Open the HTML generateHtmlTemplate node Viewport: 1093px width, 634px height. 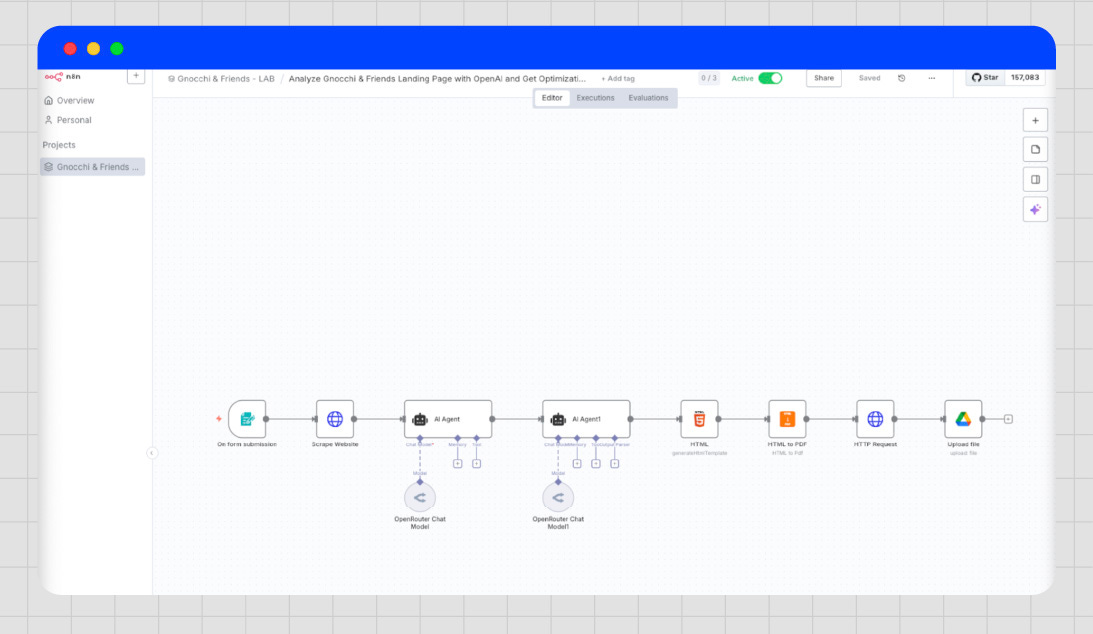point(699,419)
